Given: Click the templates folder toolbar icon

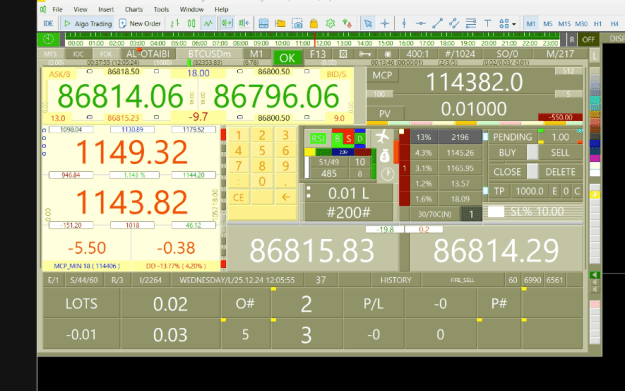Looking at the screenshot, I should point(280,24).
